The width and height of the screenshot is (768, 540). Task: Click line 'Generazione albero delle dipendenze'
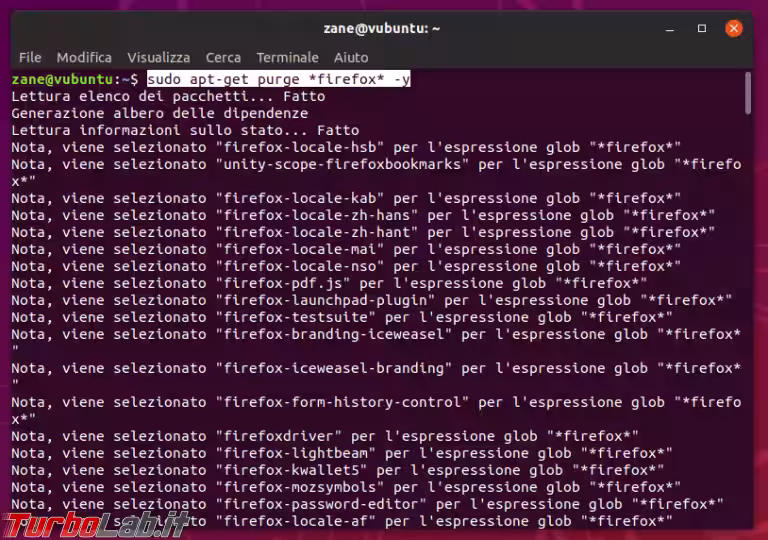(160, 113)
